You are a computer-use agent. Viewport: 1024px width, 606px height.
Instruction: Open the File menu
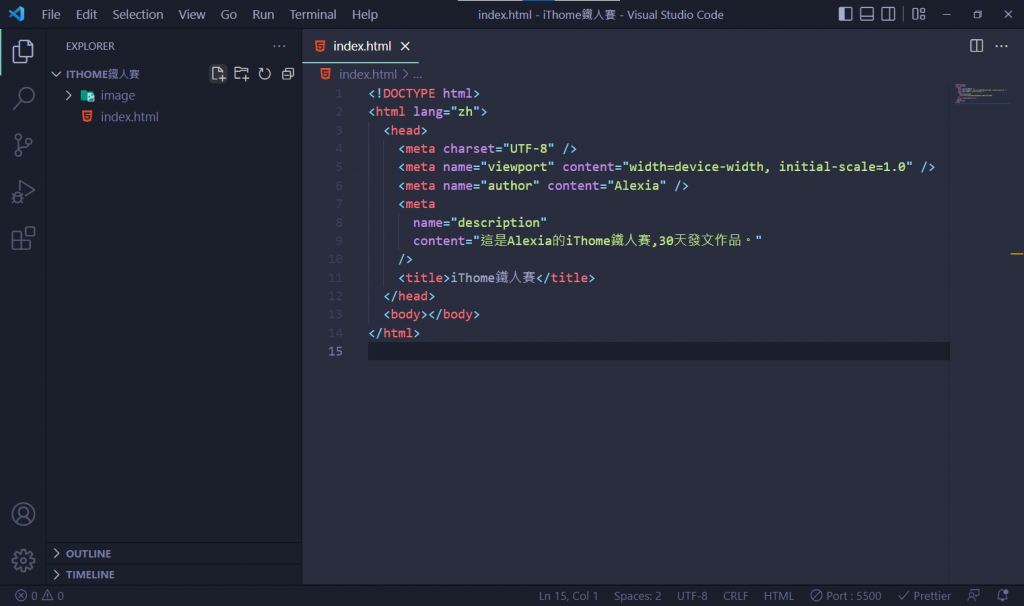point(51,14)
